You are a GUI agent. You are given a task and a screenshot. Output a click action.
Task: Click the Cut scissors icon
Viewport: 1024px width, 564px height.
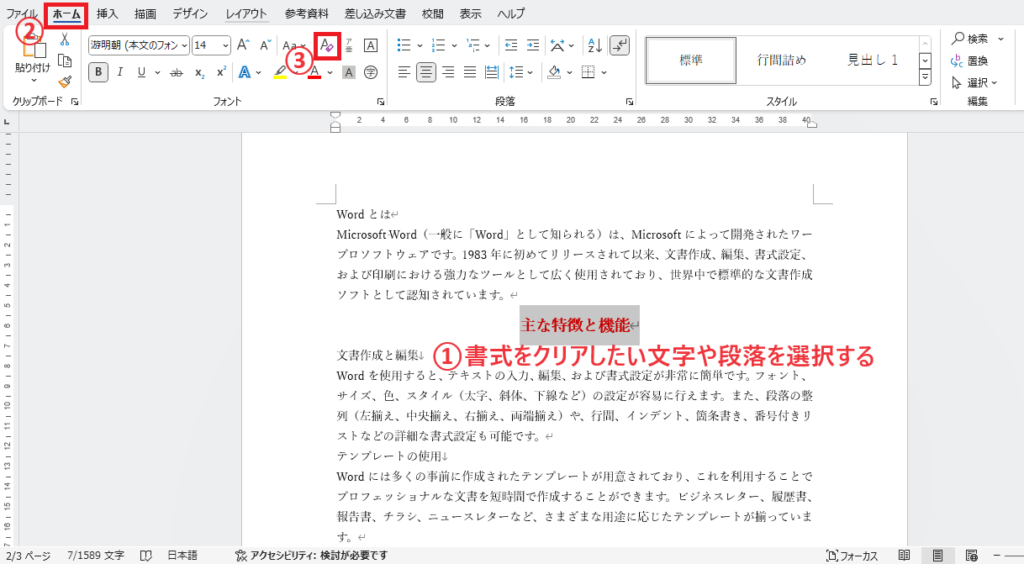[65, 40]
